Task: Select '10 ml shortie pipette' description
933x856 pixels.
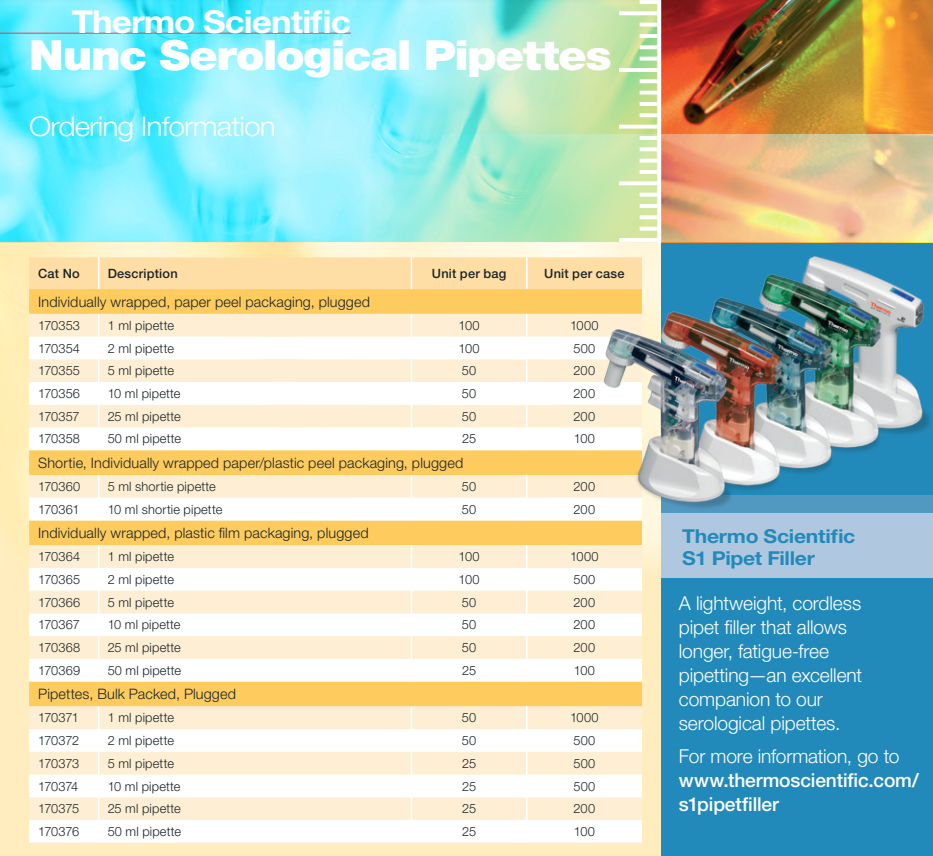Action: (x=165, y=510)
